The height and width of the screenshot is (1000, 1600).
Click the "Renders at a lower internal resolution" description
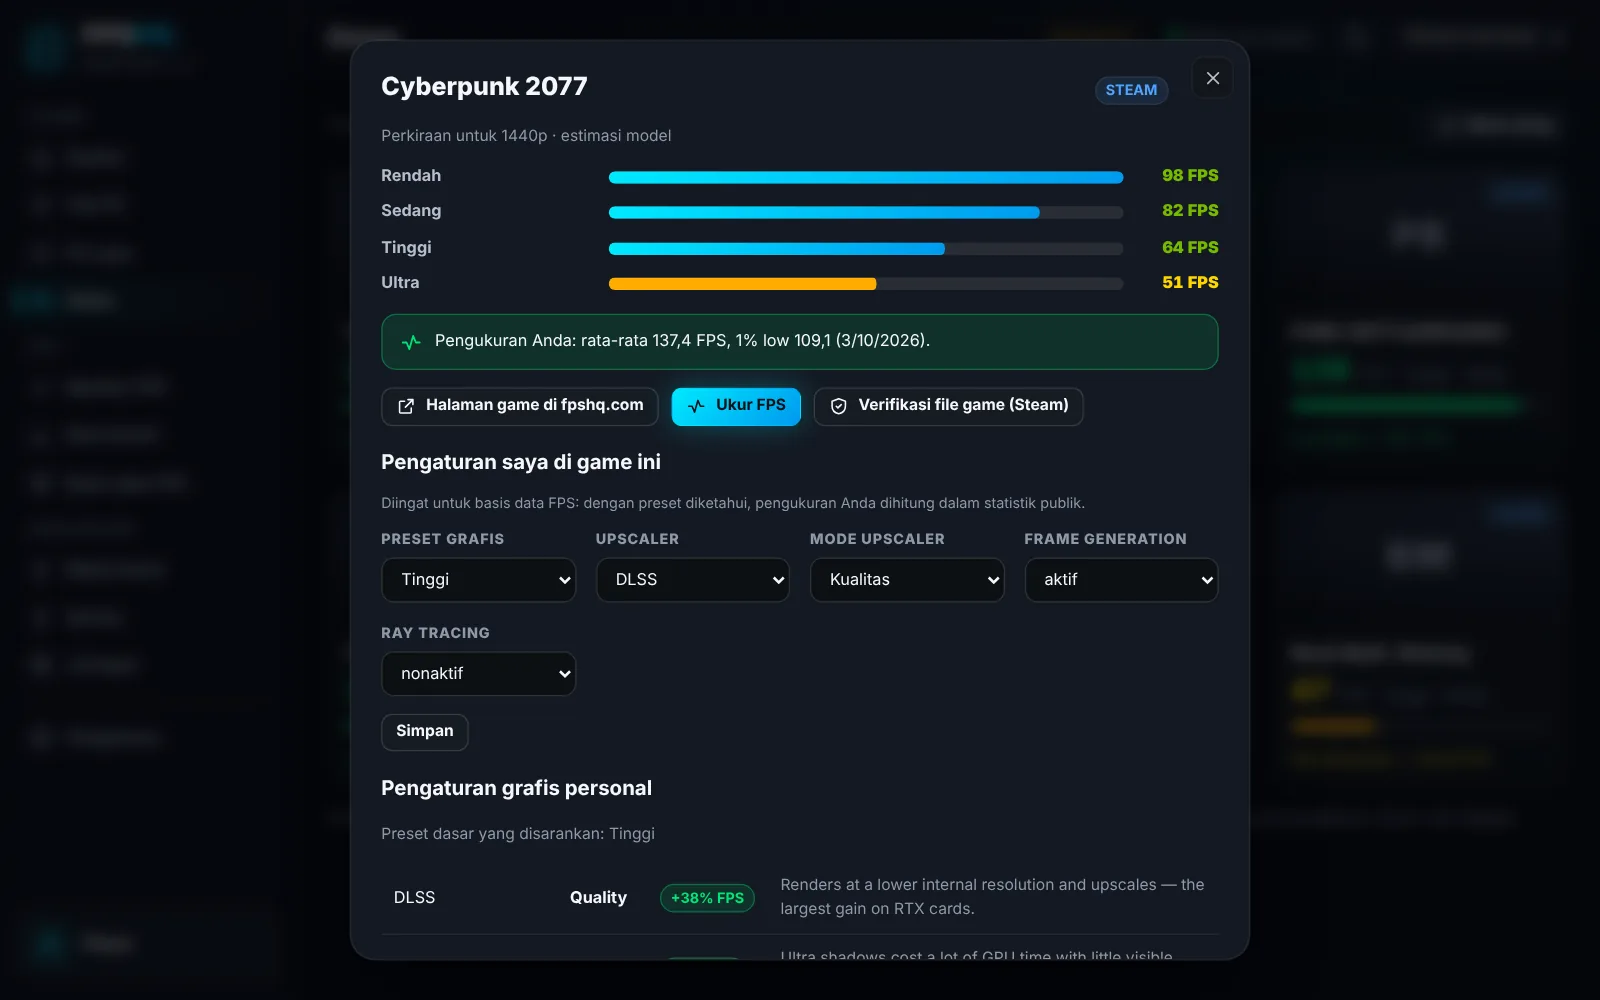coord(992,897)
